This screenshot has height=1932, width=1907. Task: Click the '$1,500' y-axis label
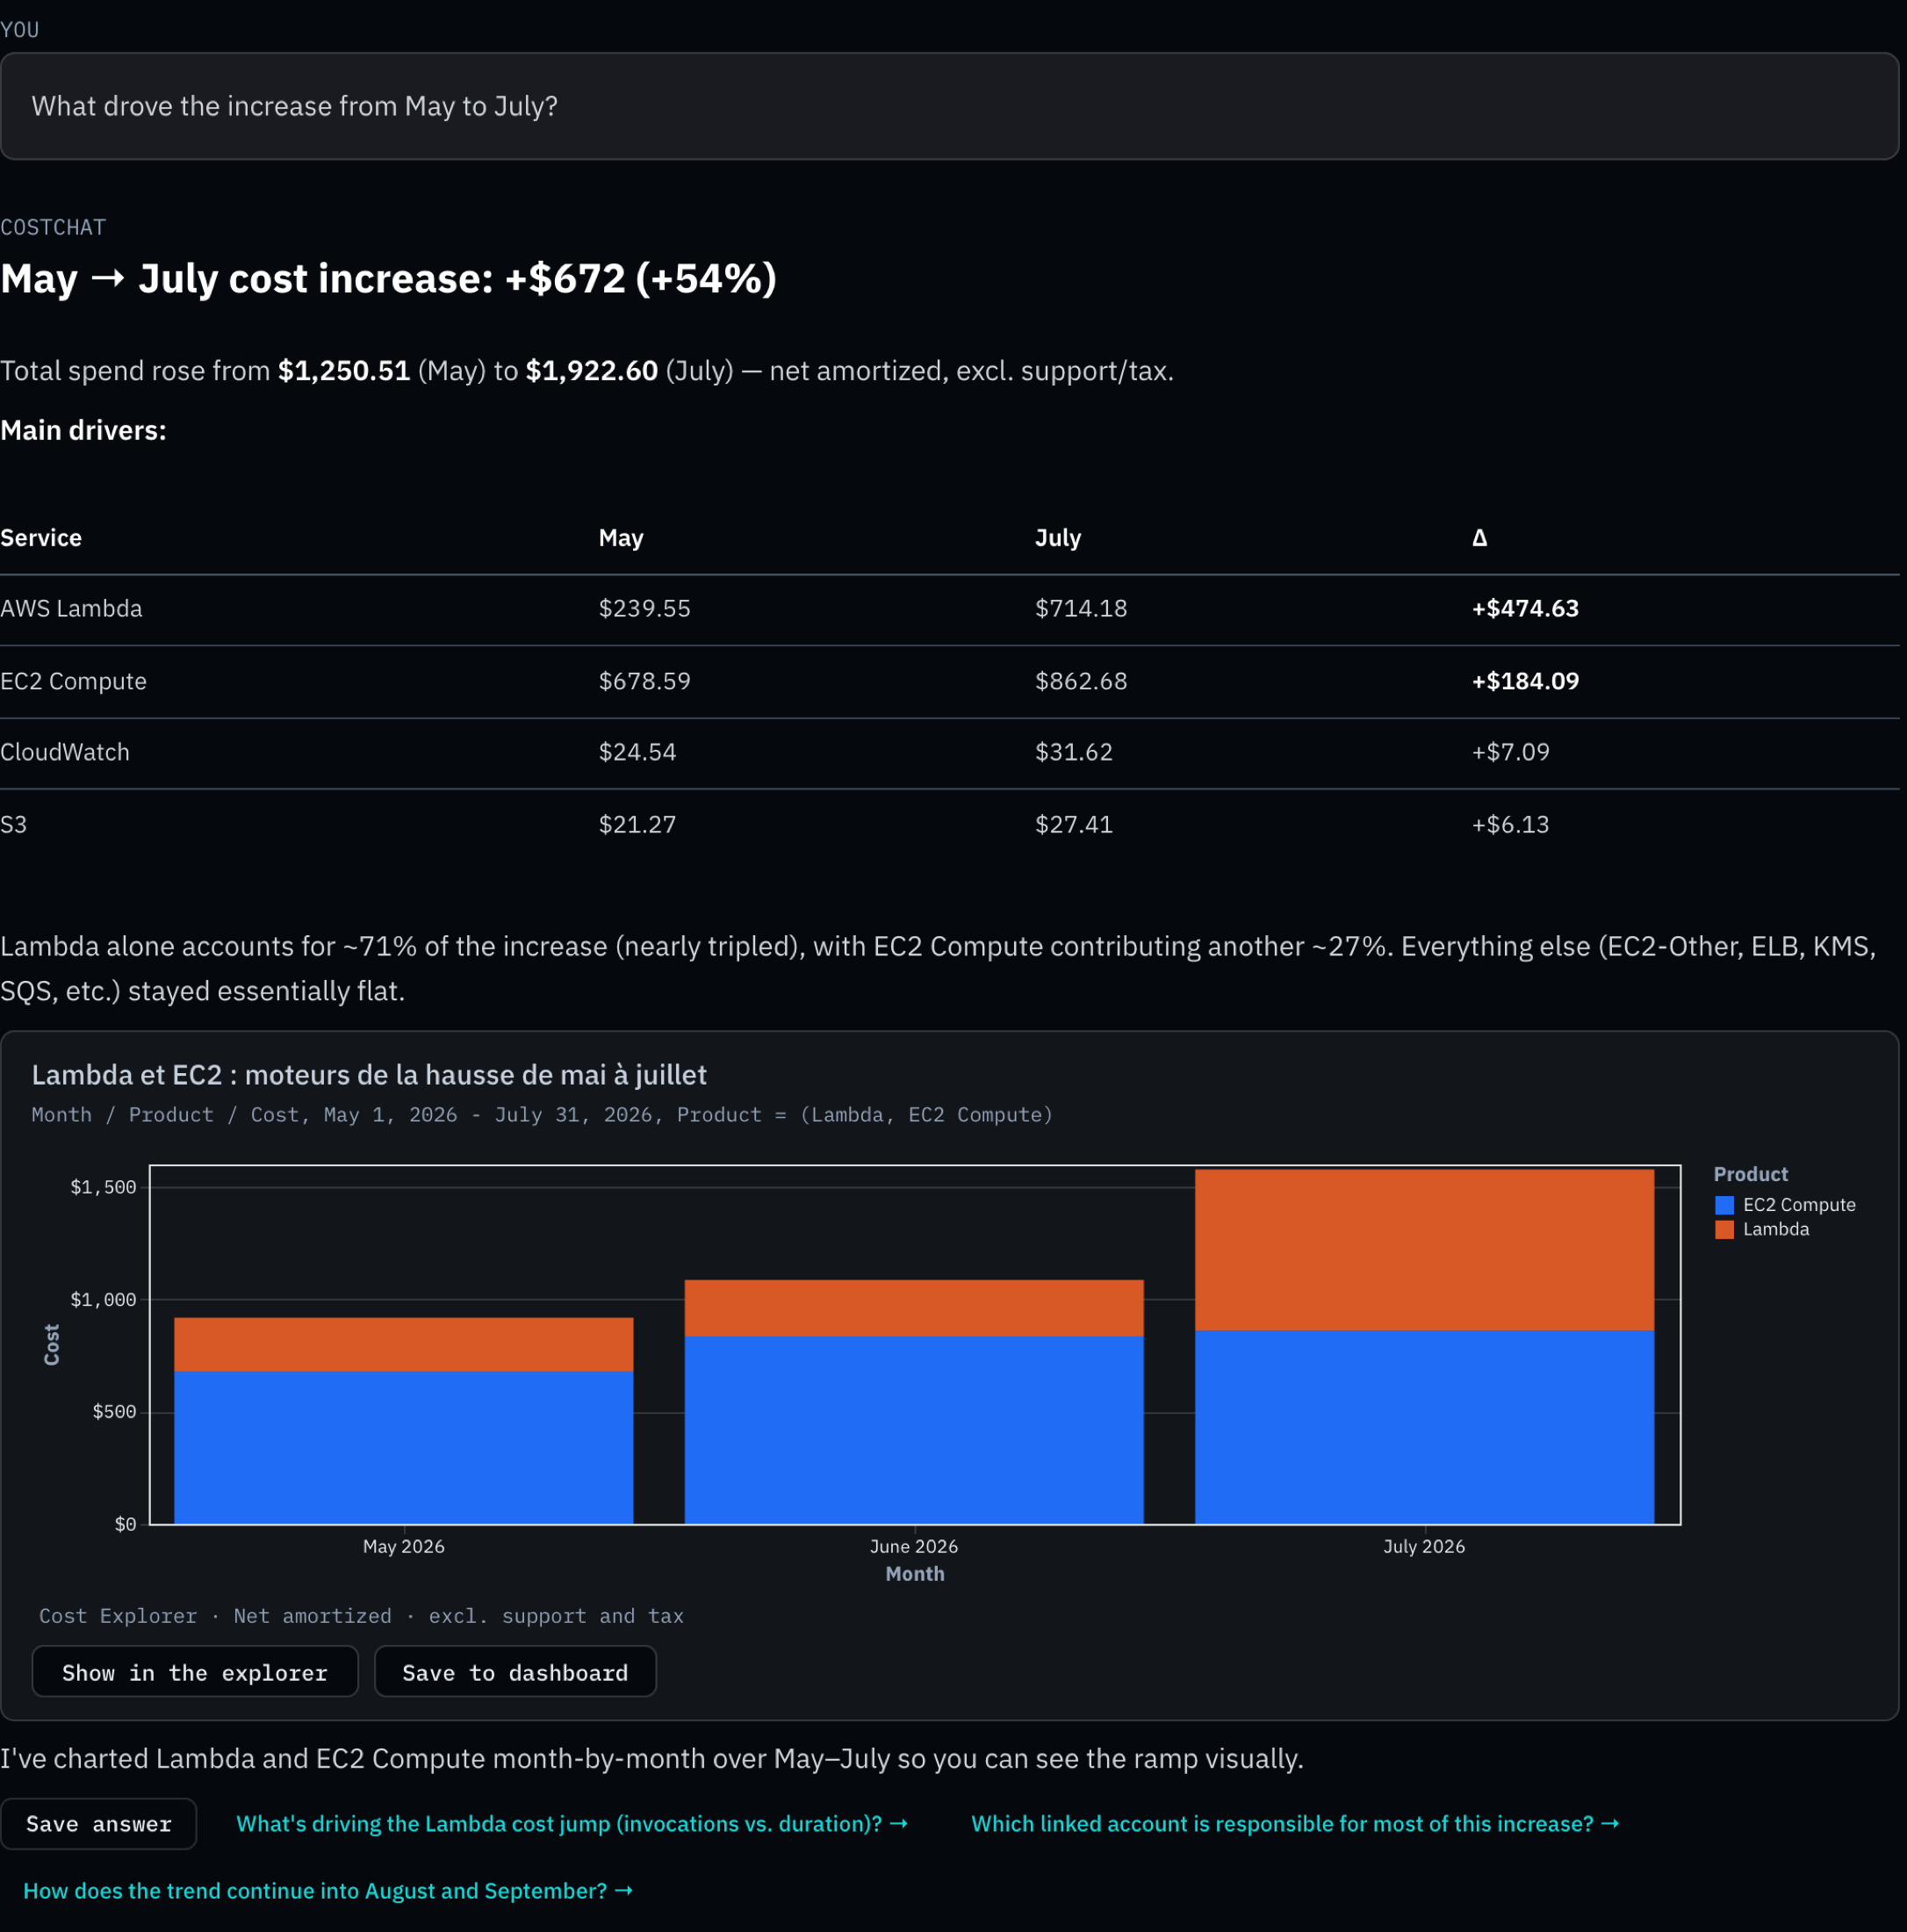click(x=103, y=1187)
